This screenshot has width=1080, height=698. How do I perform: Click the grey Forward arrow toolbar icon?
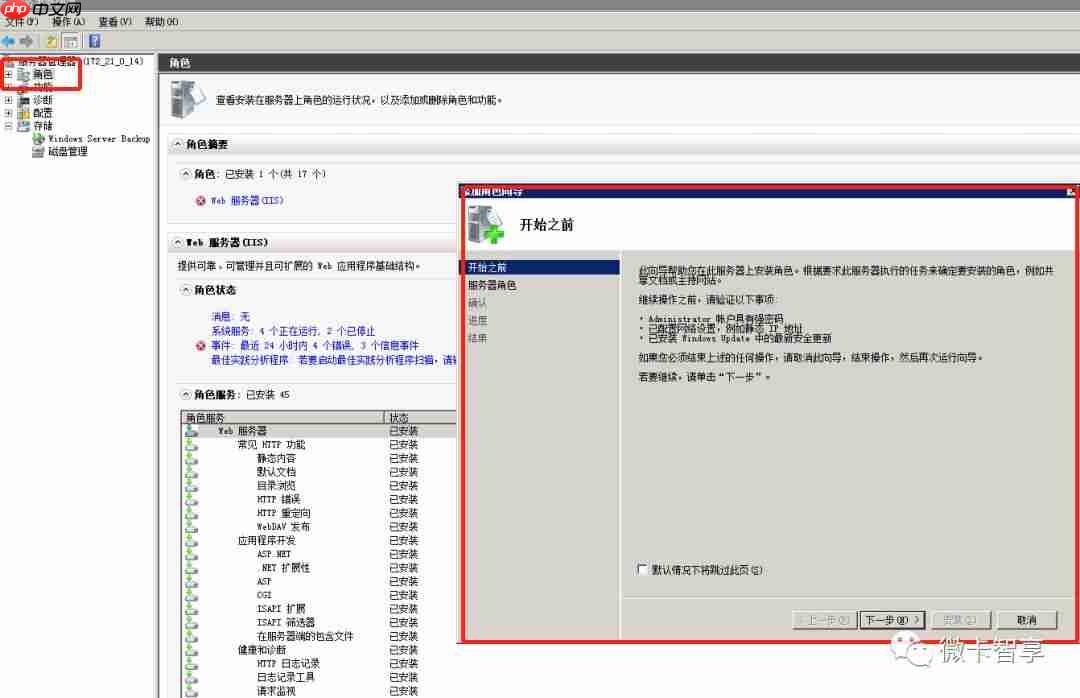[x=27, y=41]
